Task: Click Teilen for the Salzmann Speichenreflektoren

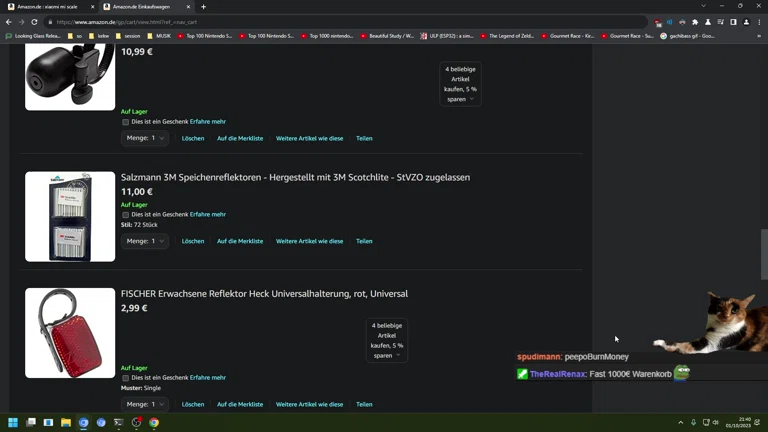Action: (364, 241)
